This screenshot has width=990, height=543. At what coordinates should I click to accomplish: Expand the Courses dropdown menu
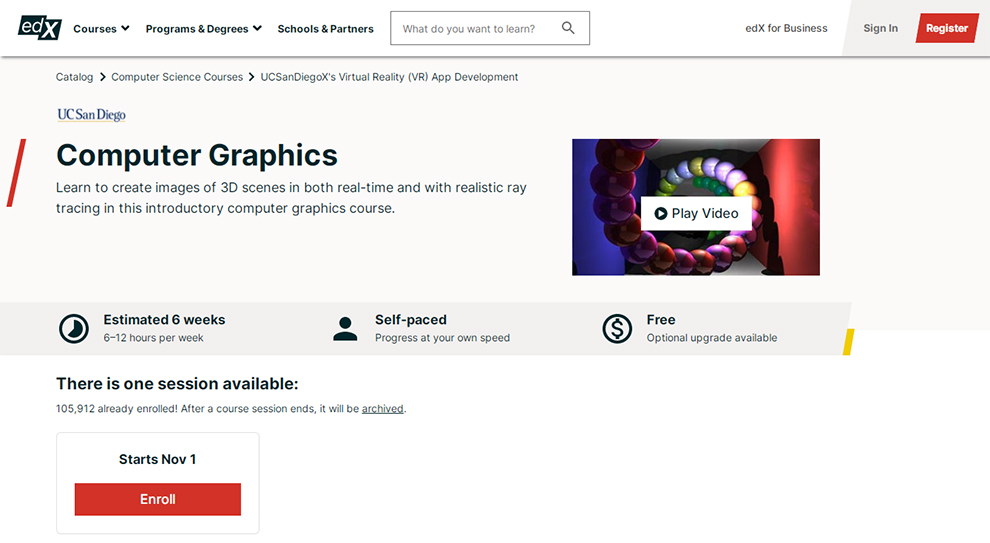101,28
